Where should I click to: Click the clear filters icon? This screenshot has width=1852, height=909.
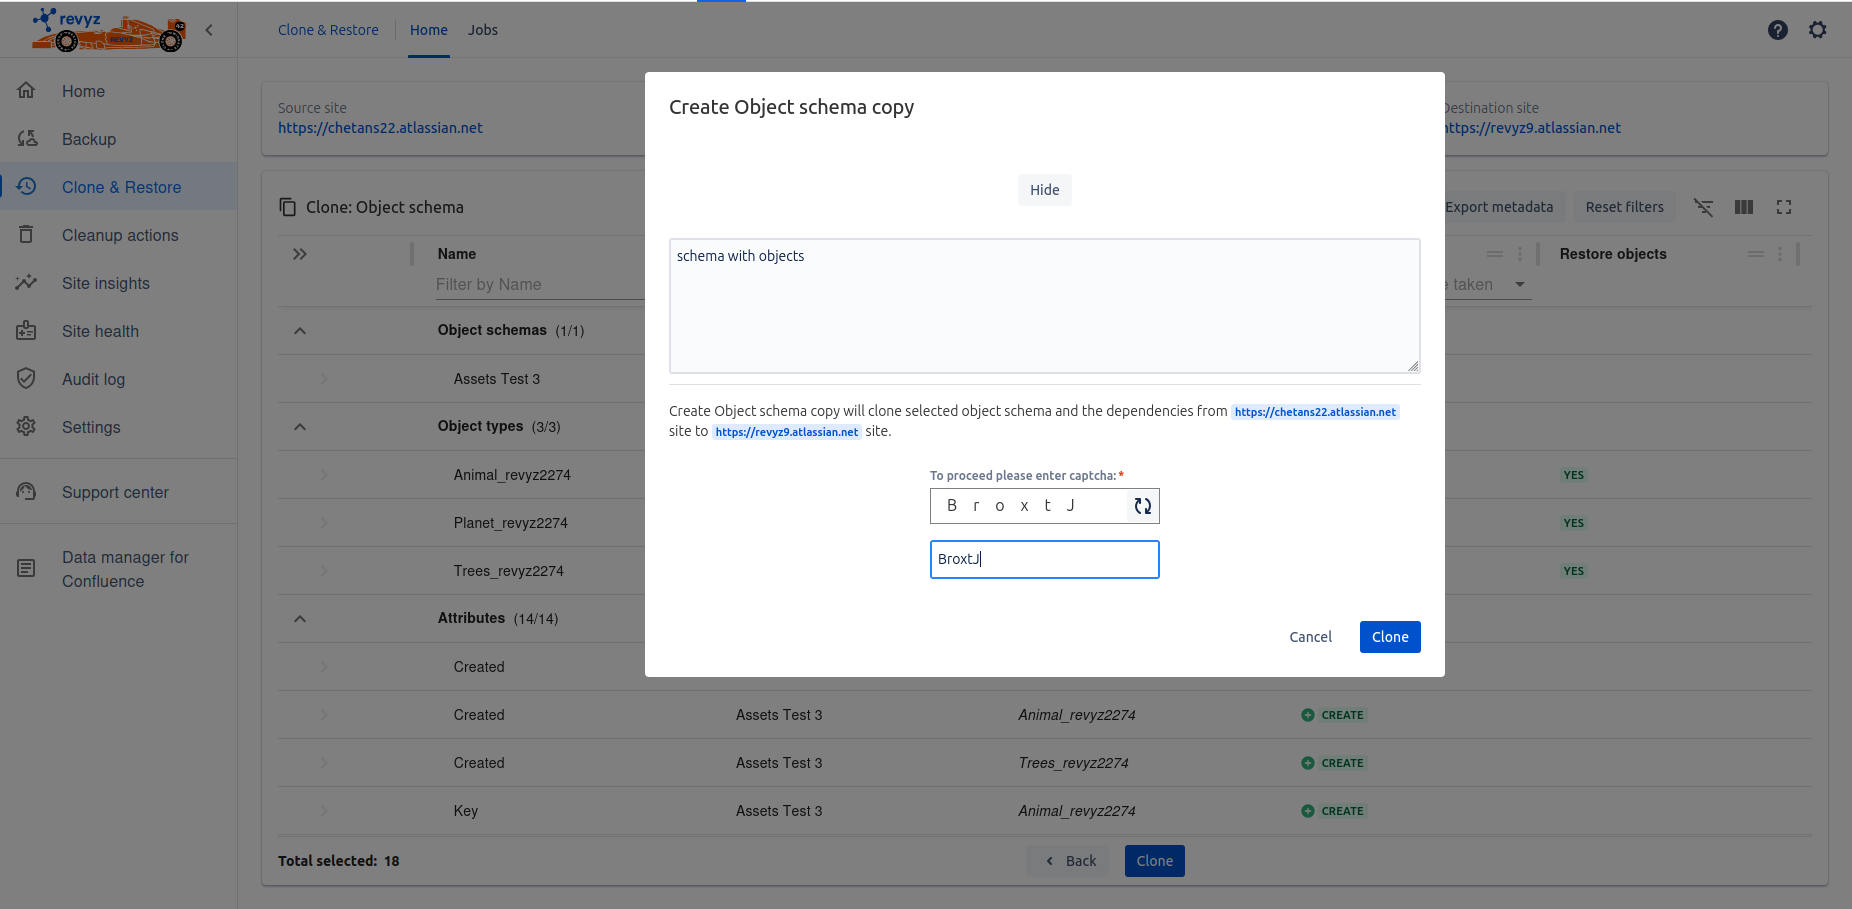coord(1703,207)
